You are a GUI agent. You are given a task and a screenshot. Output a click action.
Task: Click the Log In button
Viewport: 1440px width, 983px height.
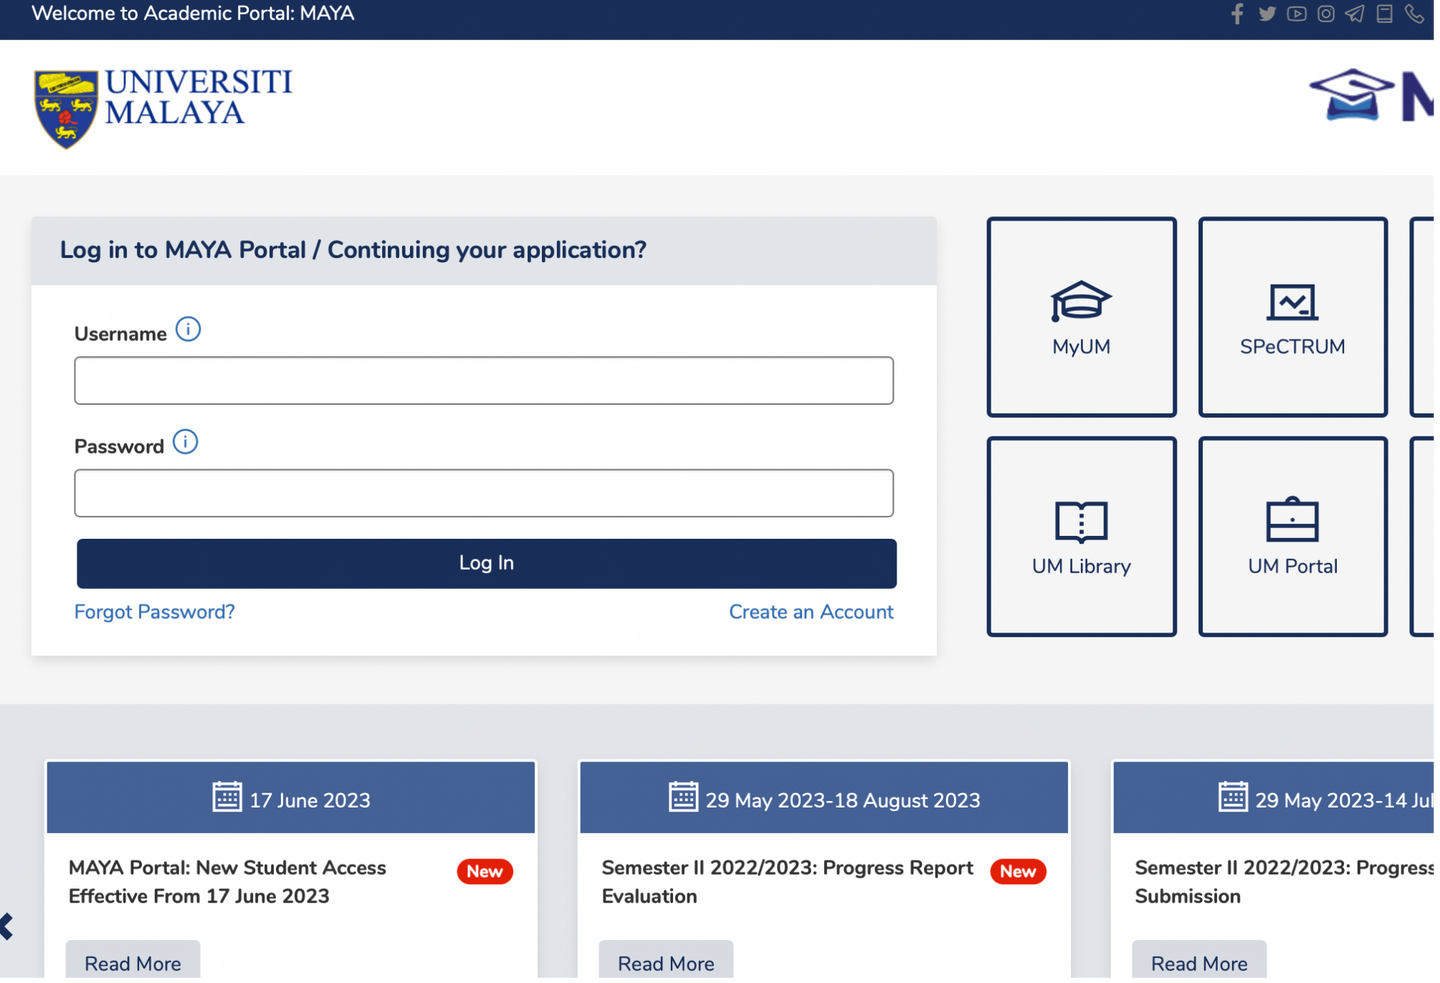pos(487,564)
